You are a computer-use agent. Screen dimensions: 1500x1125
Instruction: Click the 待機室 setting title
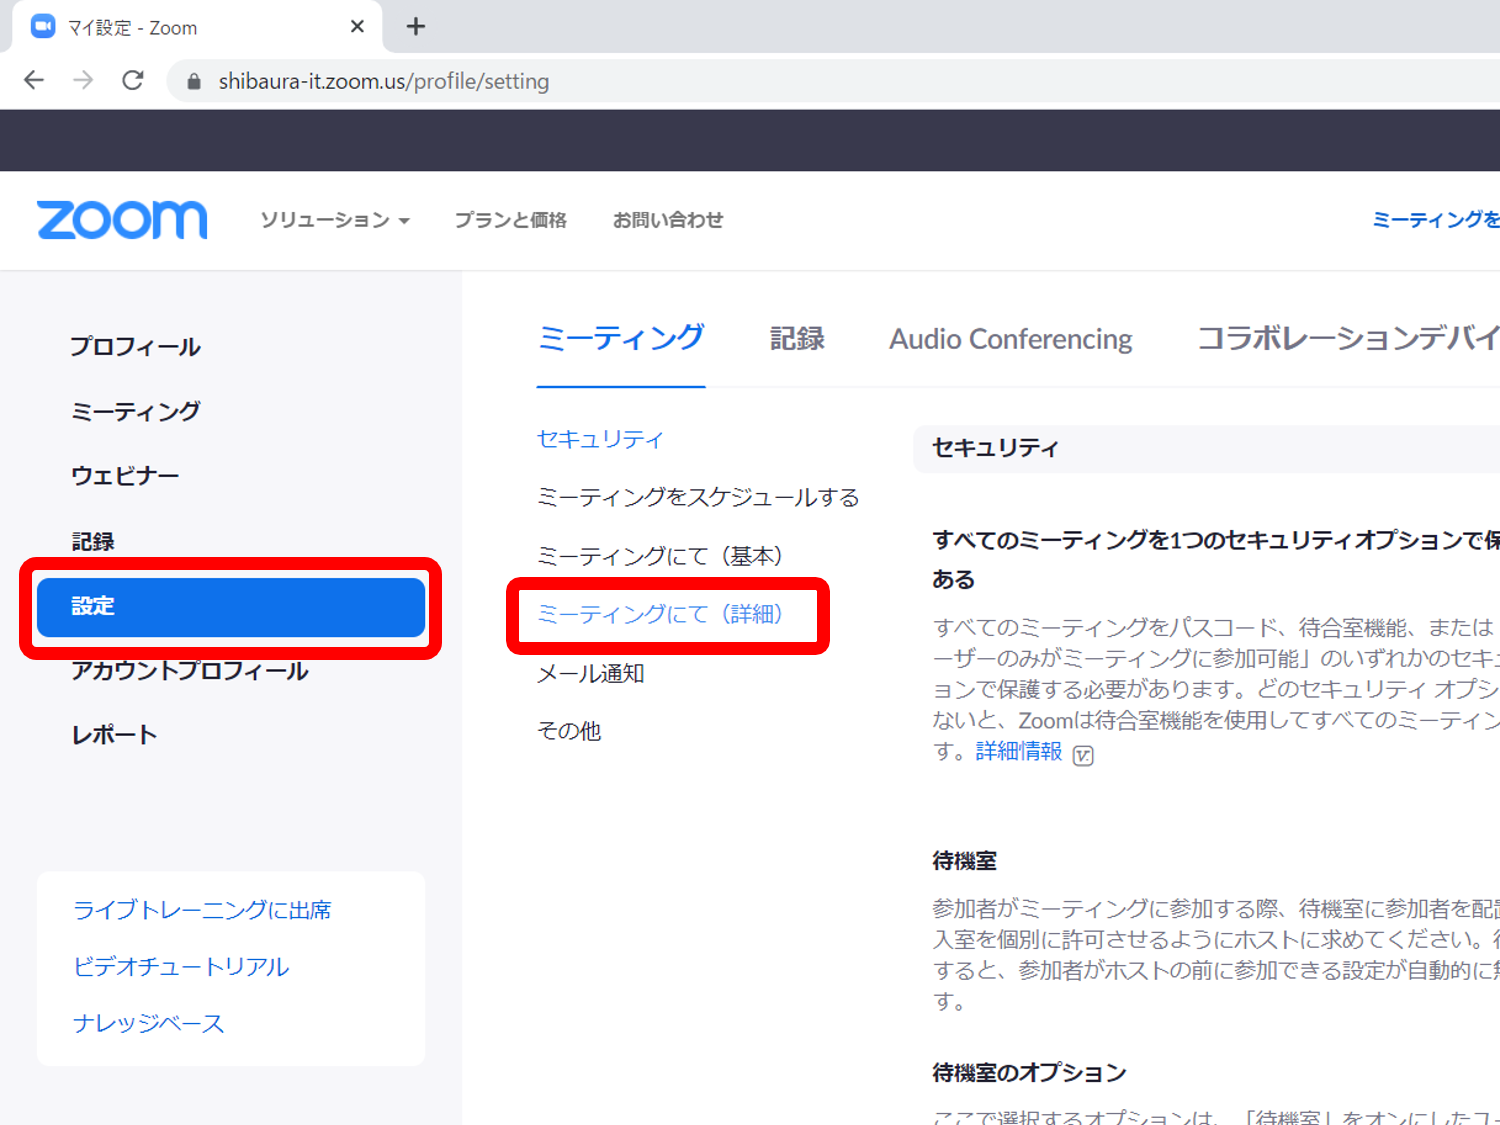(x=964, y=861)
